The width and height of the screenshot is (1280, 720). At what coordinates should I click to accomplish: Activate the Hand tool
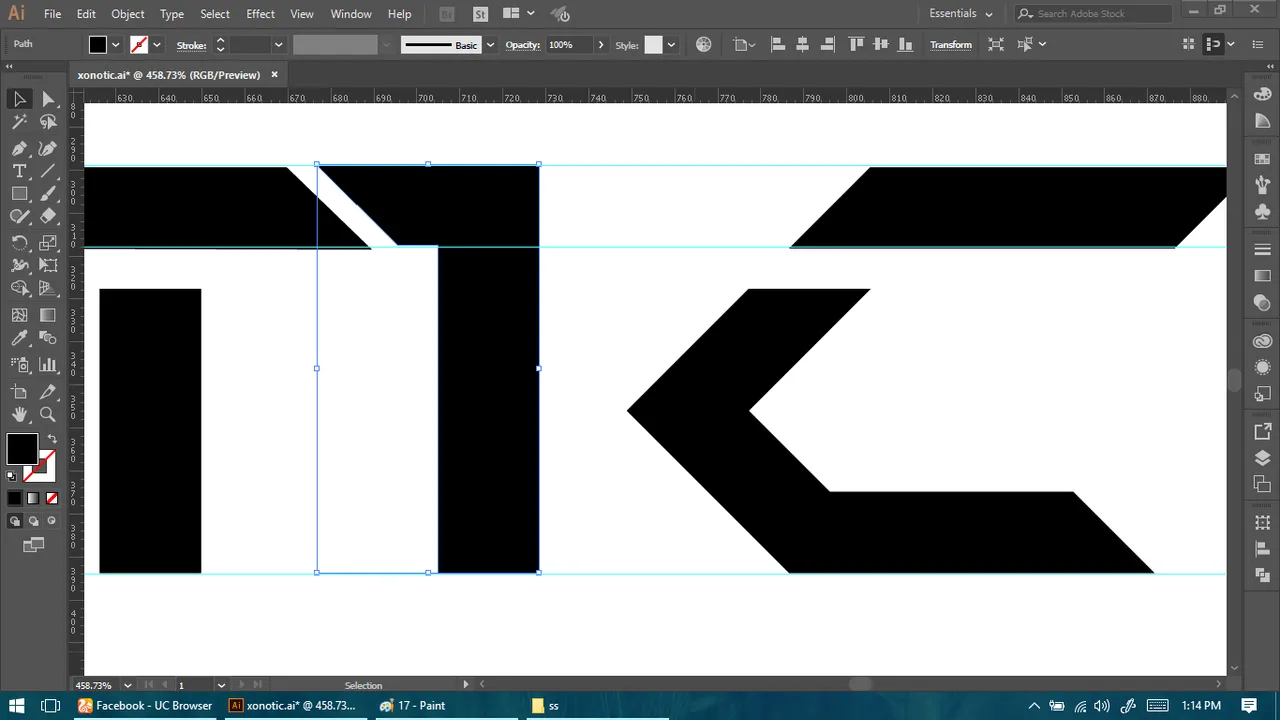tap(19, 414)
